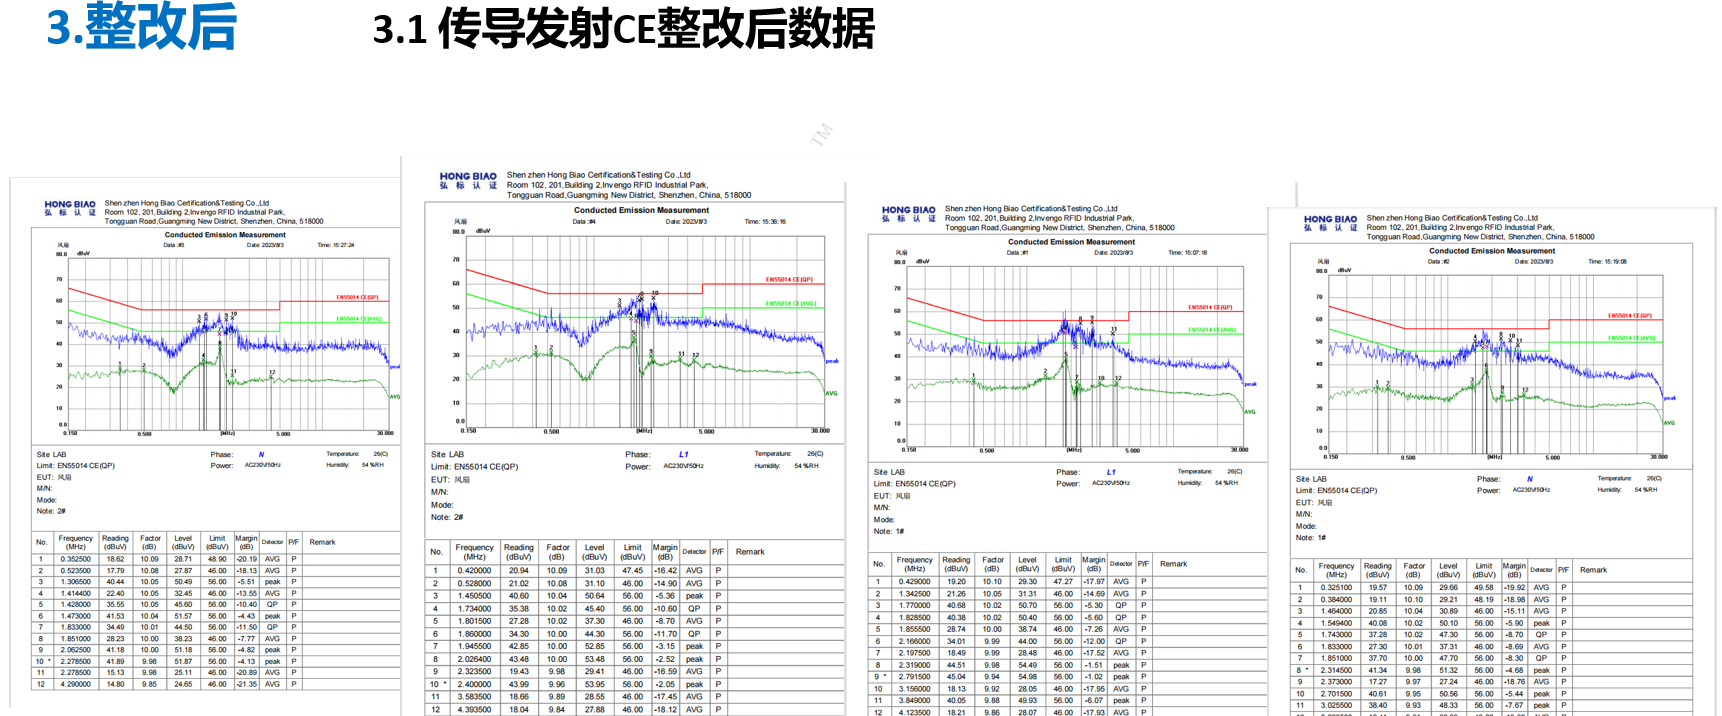The image size is (1722, 716).
Task: Click the HONG BIAO logo in the 15:27:24 report
Action: coord(70,208)
